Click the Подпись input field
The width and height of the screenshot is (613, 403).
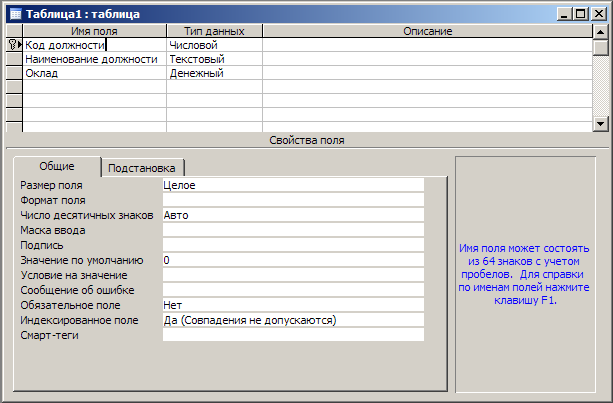coord(293,245)
